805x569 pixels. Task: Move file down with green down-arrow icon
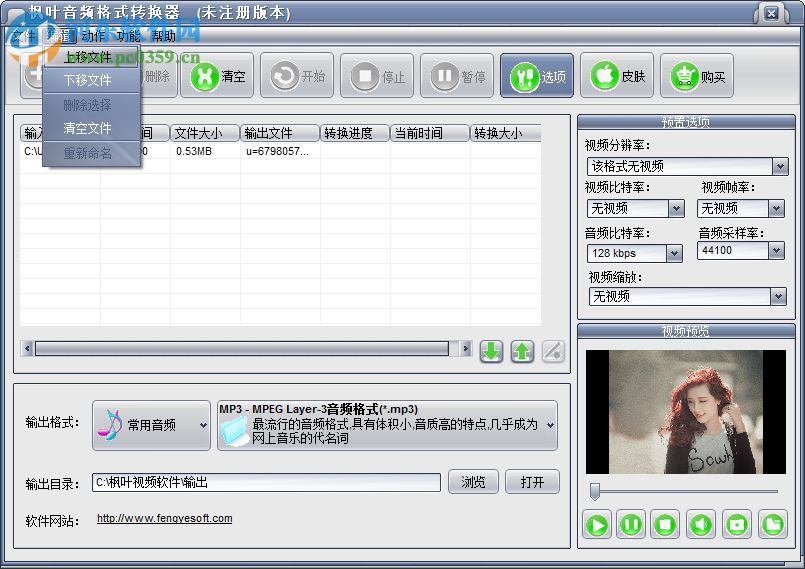(491, 351)
